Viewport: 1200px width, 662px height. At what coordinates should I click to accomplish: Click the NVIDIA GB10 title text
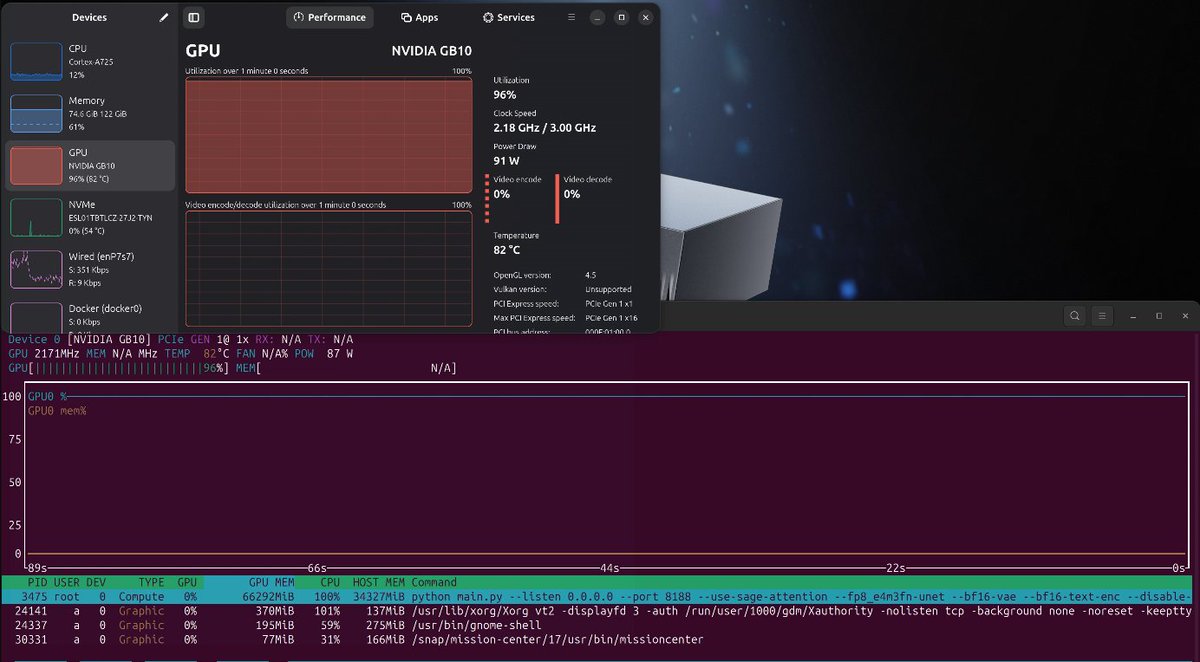[x=432, y=52]
